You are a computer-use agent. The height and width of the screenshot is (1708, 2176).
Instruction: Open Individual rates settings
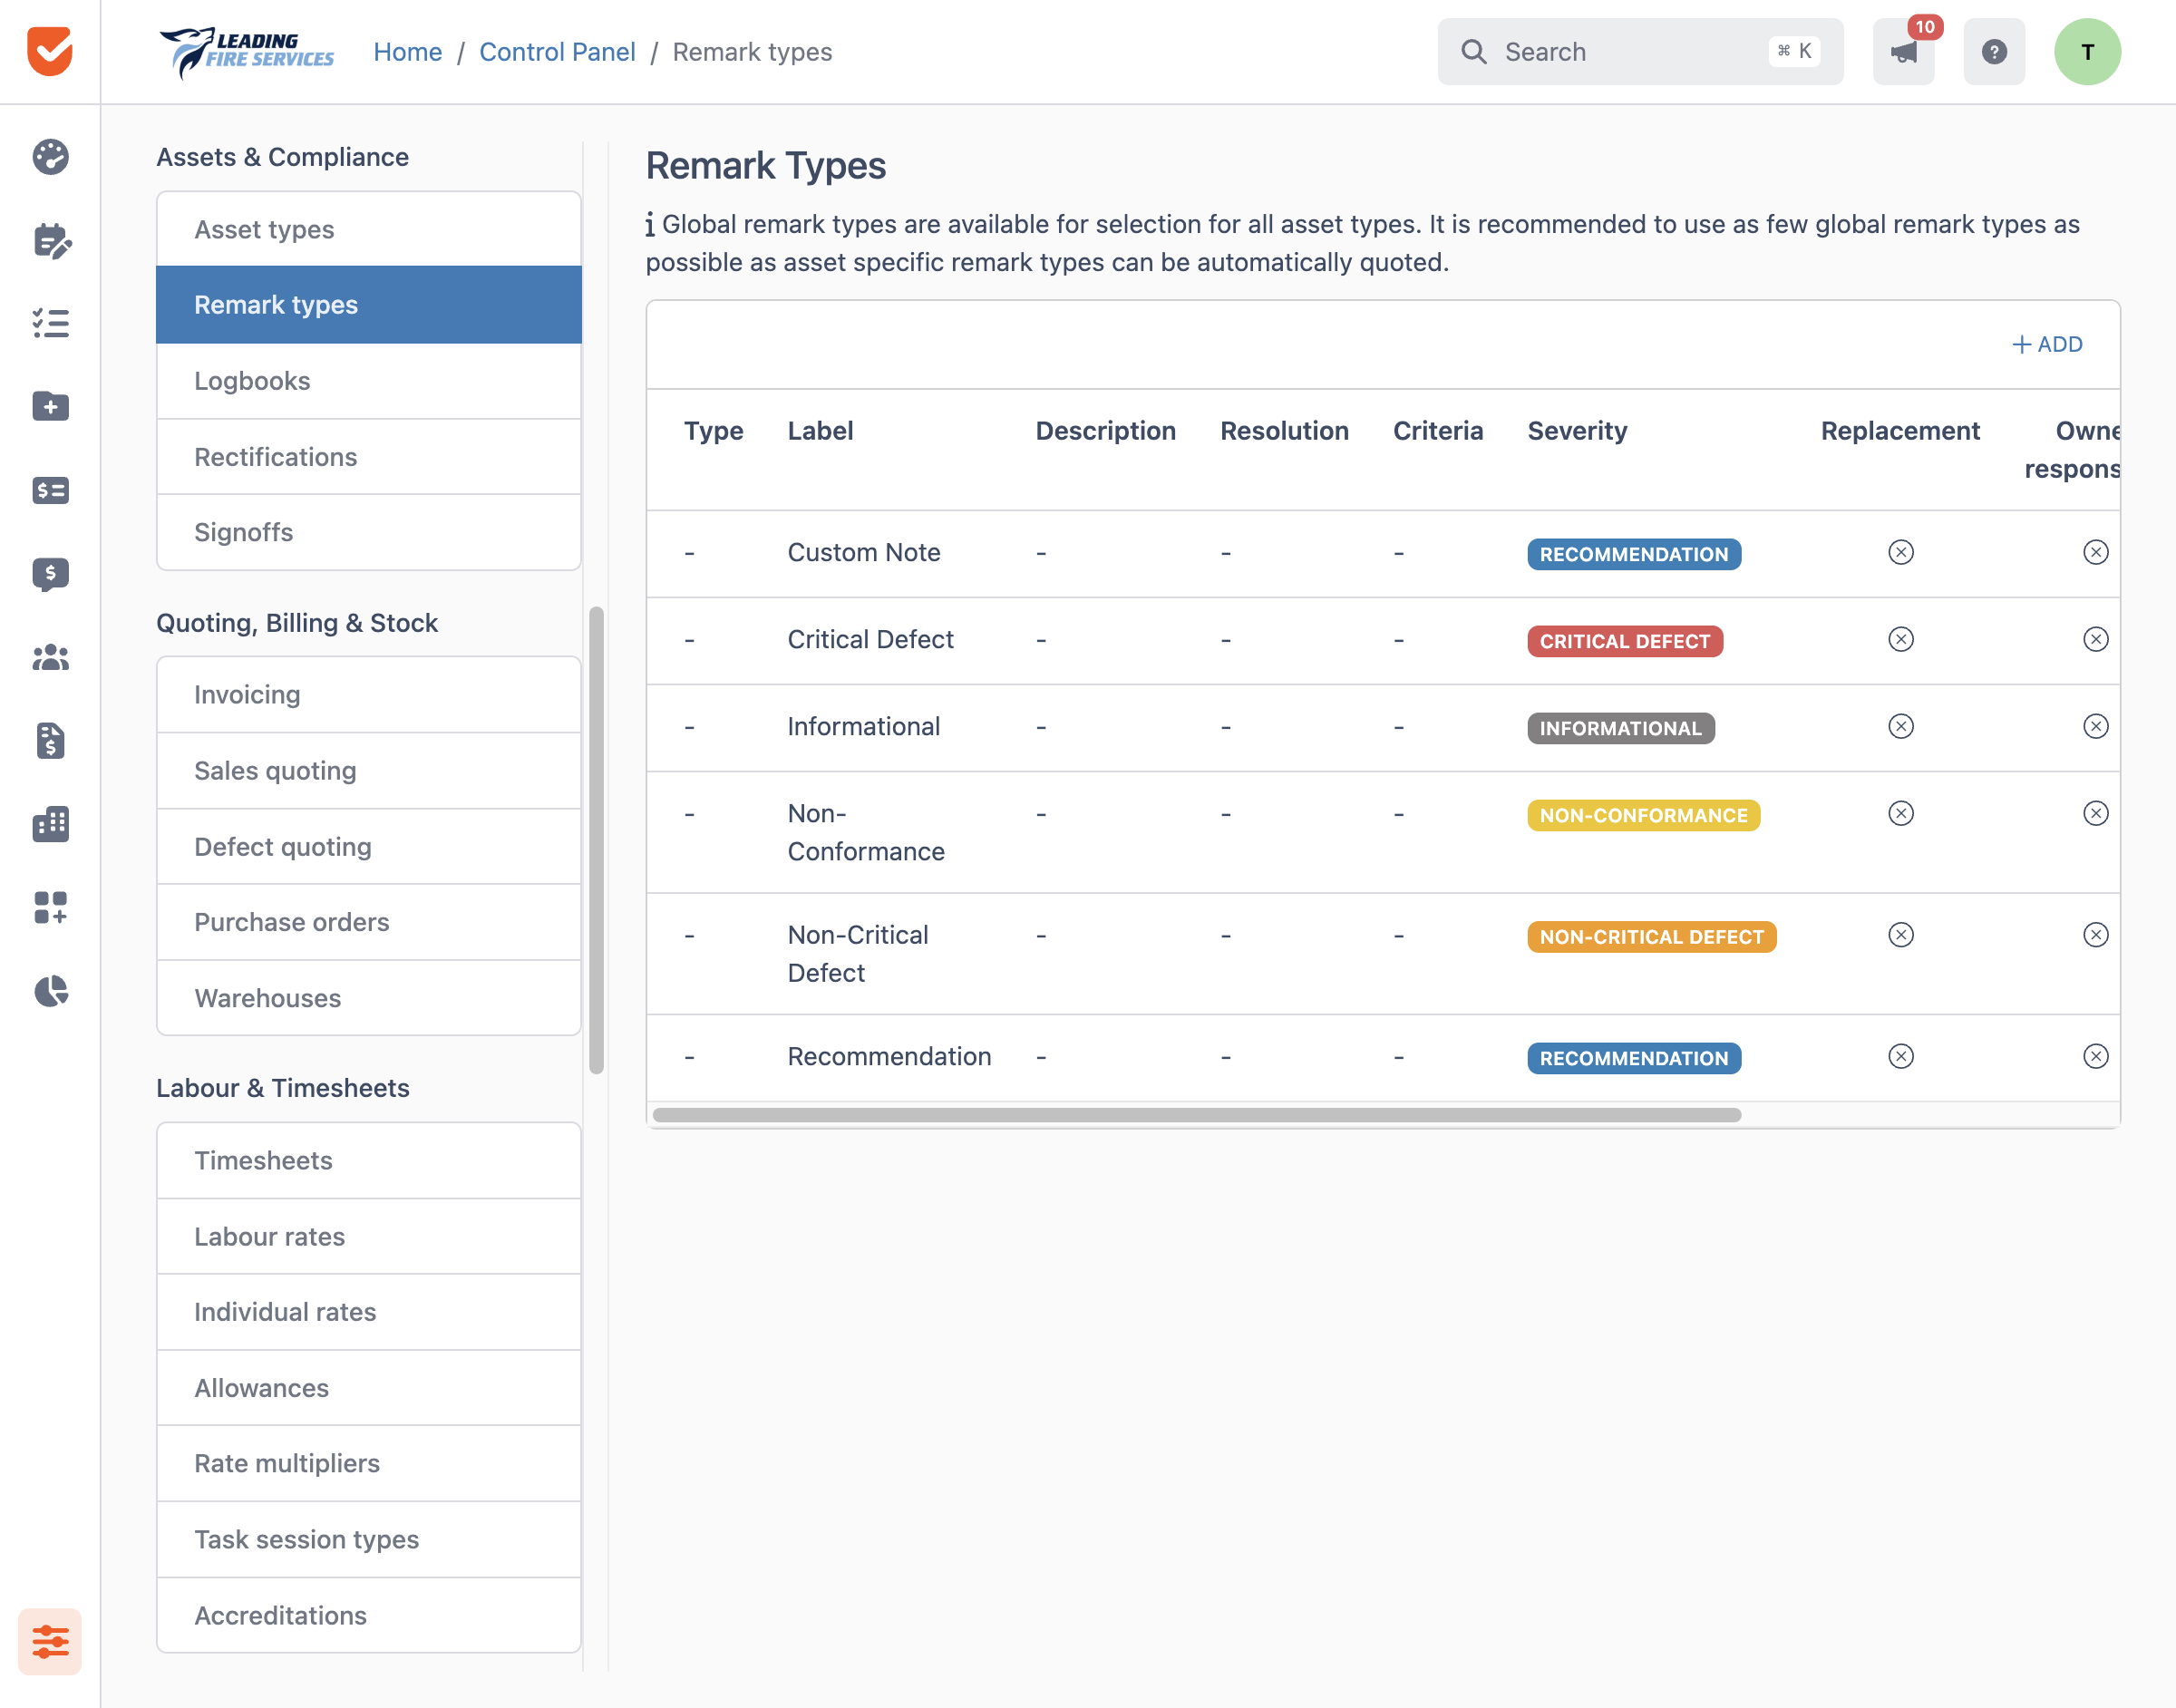pos(369,1312)
